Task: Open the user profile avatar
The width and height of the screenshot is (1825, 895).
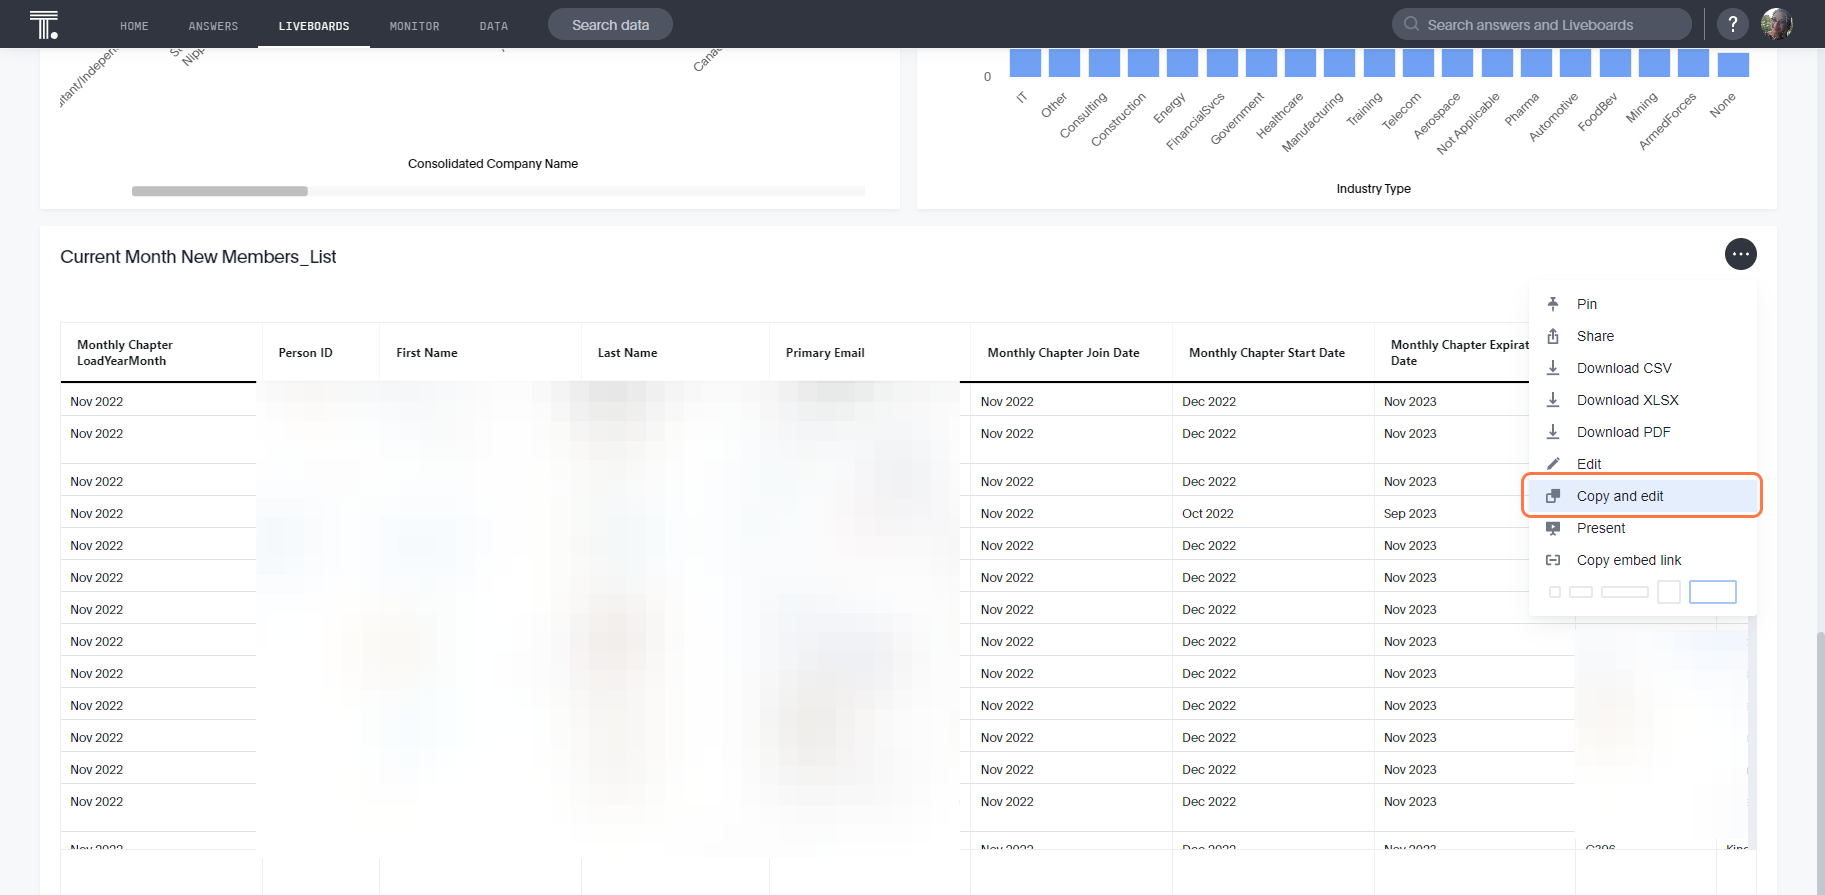Action: tap(1777, 24)
